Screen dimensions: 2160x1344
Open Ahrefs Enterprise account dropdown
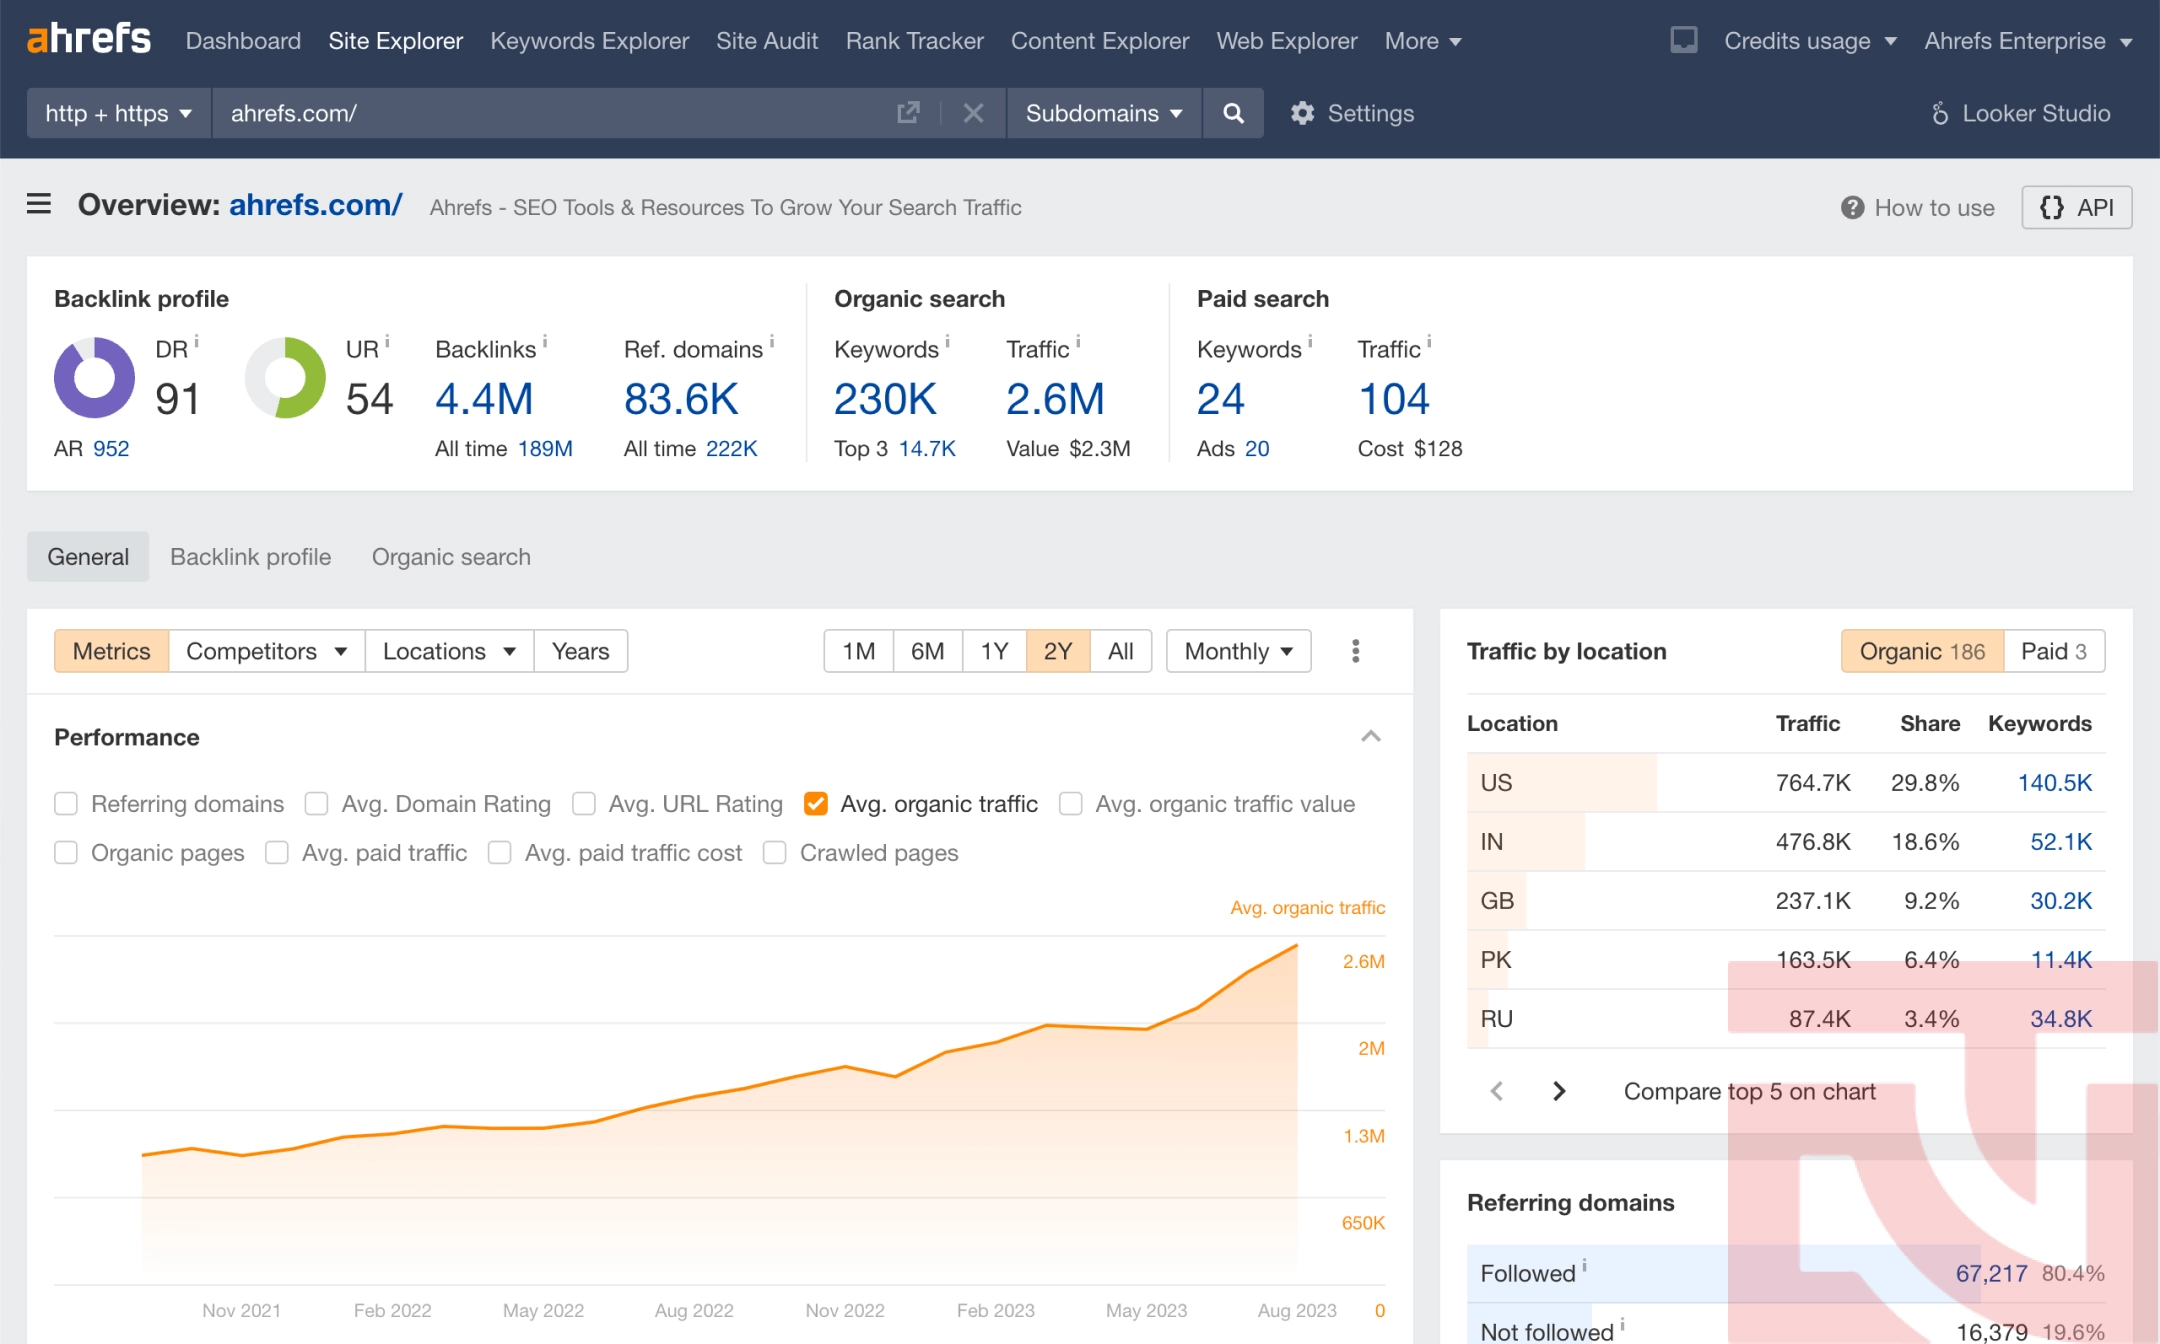(2028, 41)
